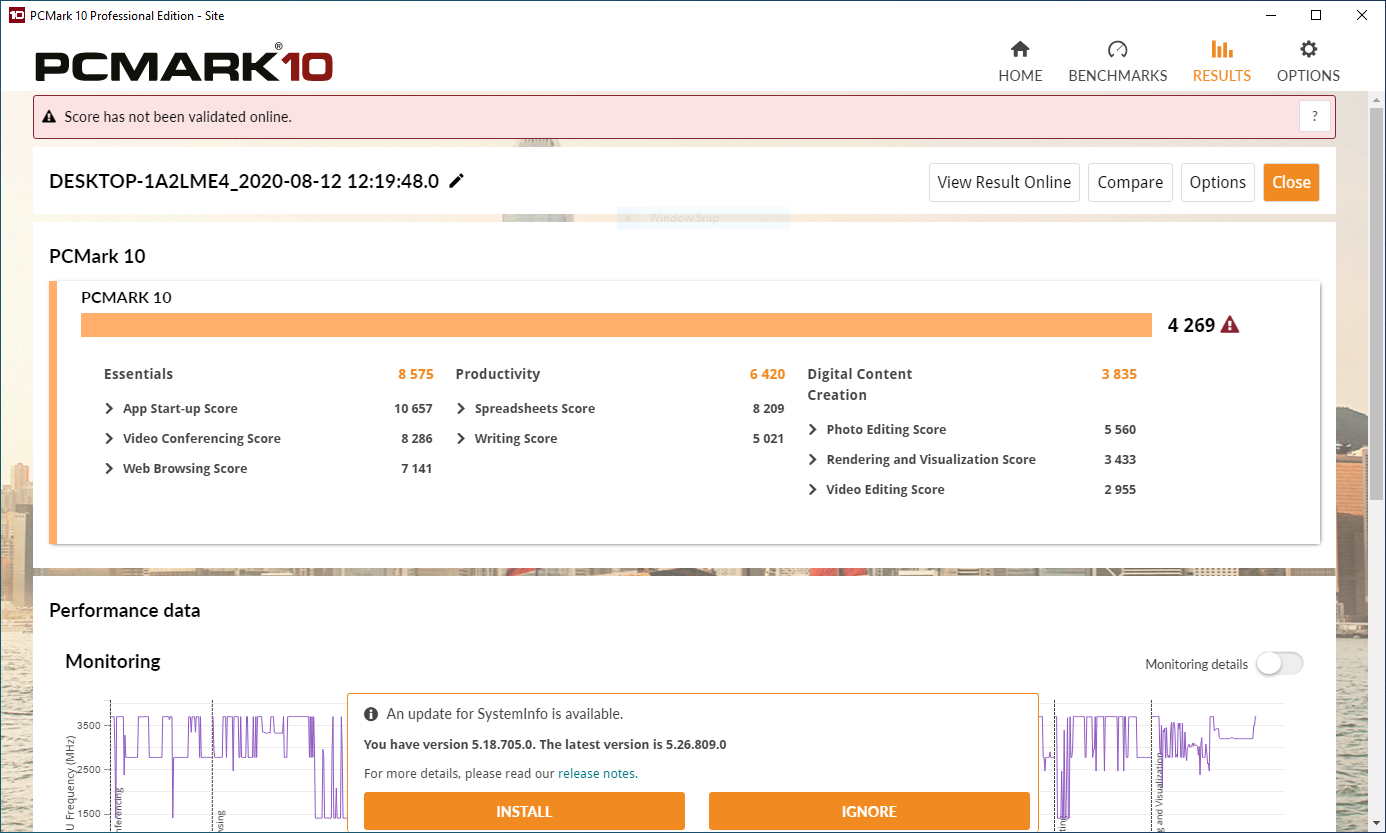Click the info icon in the SystemInfo update notice
Screen dimensions: 1386x833
[371, 714]
